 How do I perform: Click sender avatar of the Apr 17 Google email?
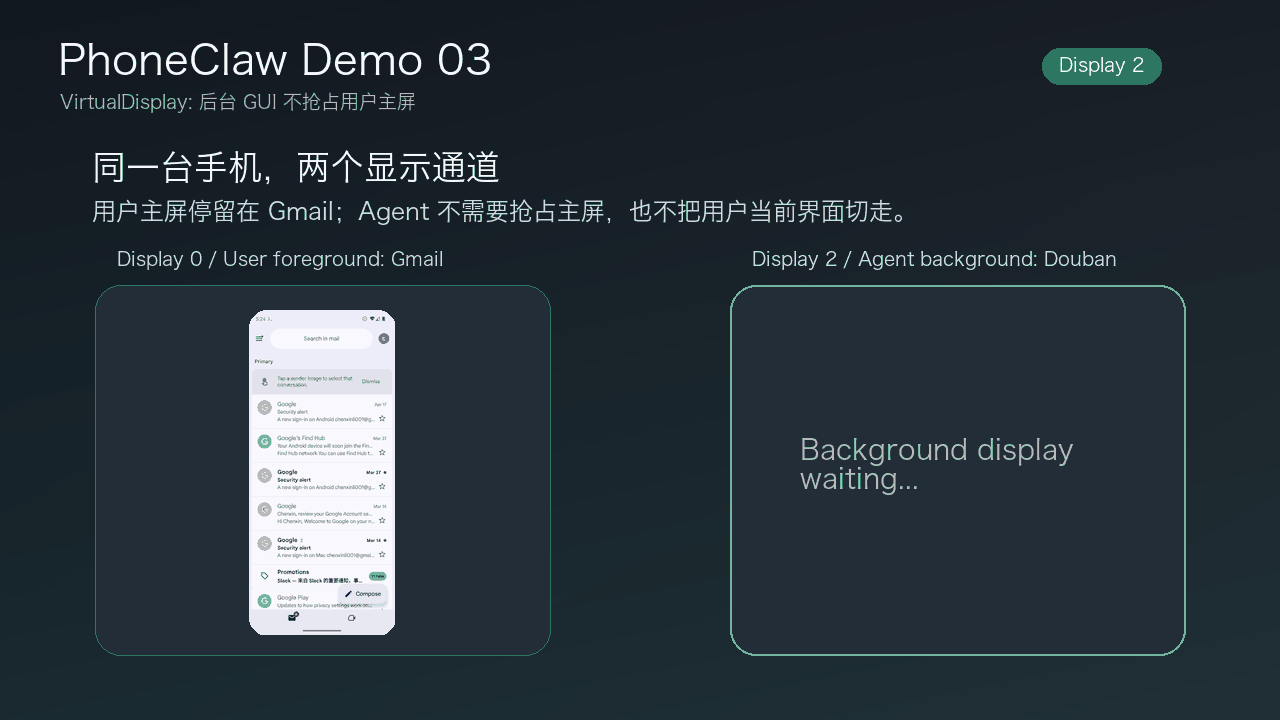tap(264, 408)
